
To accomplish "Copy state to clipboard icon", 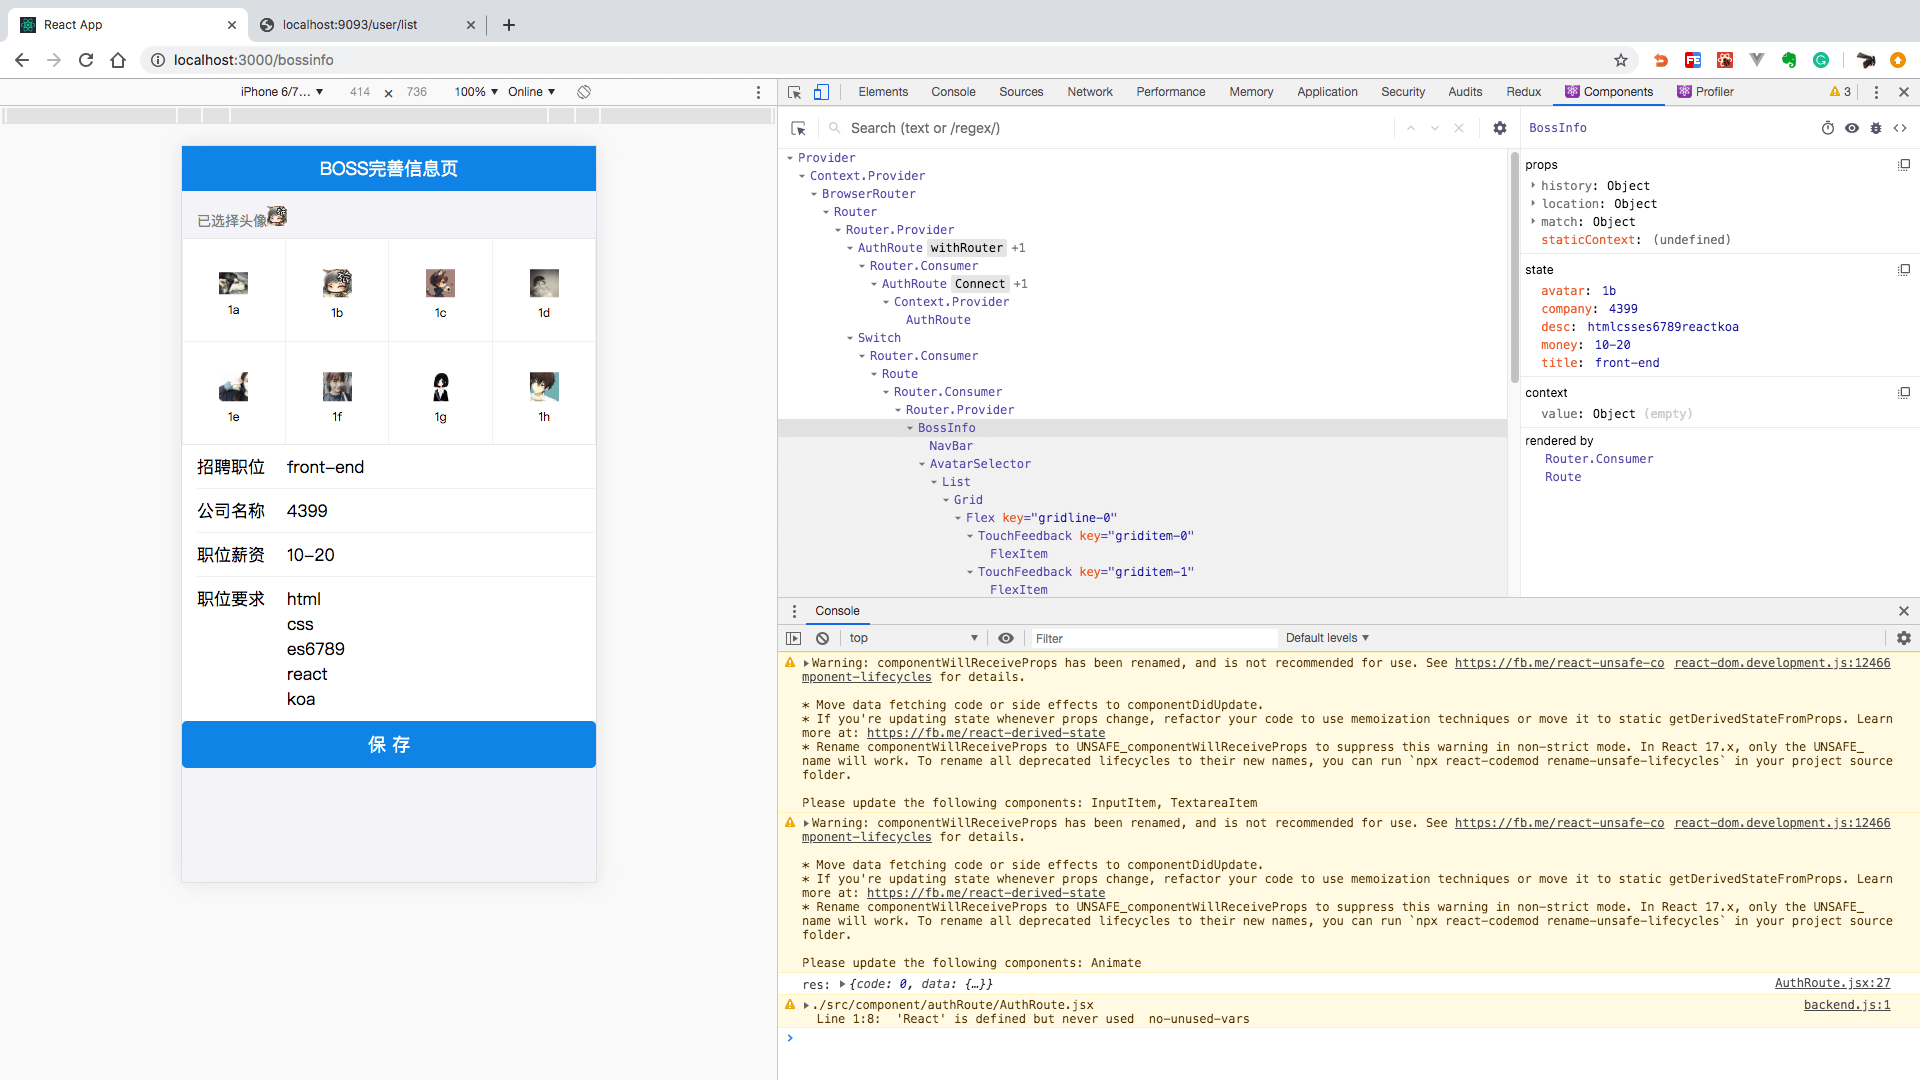I will point(1904,270).
